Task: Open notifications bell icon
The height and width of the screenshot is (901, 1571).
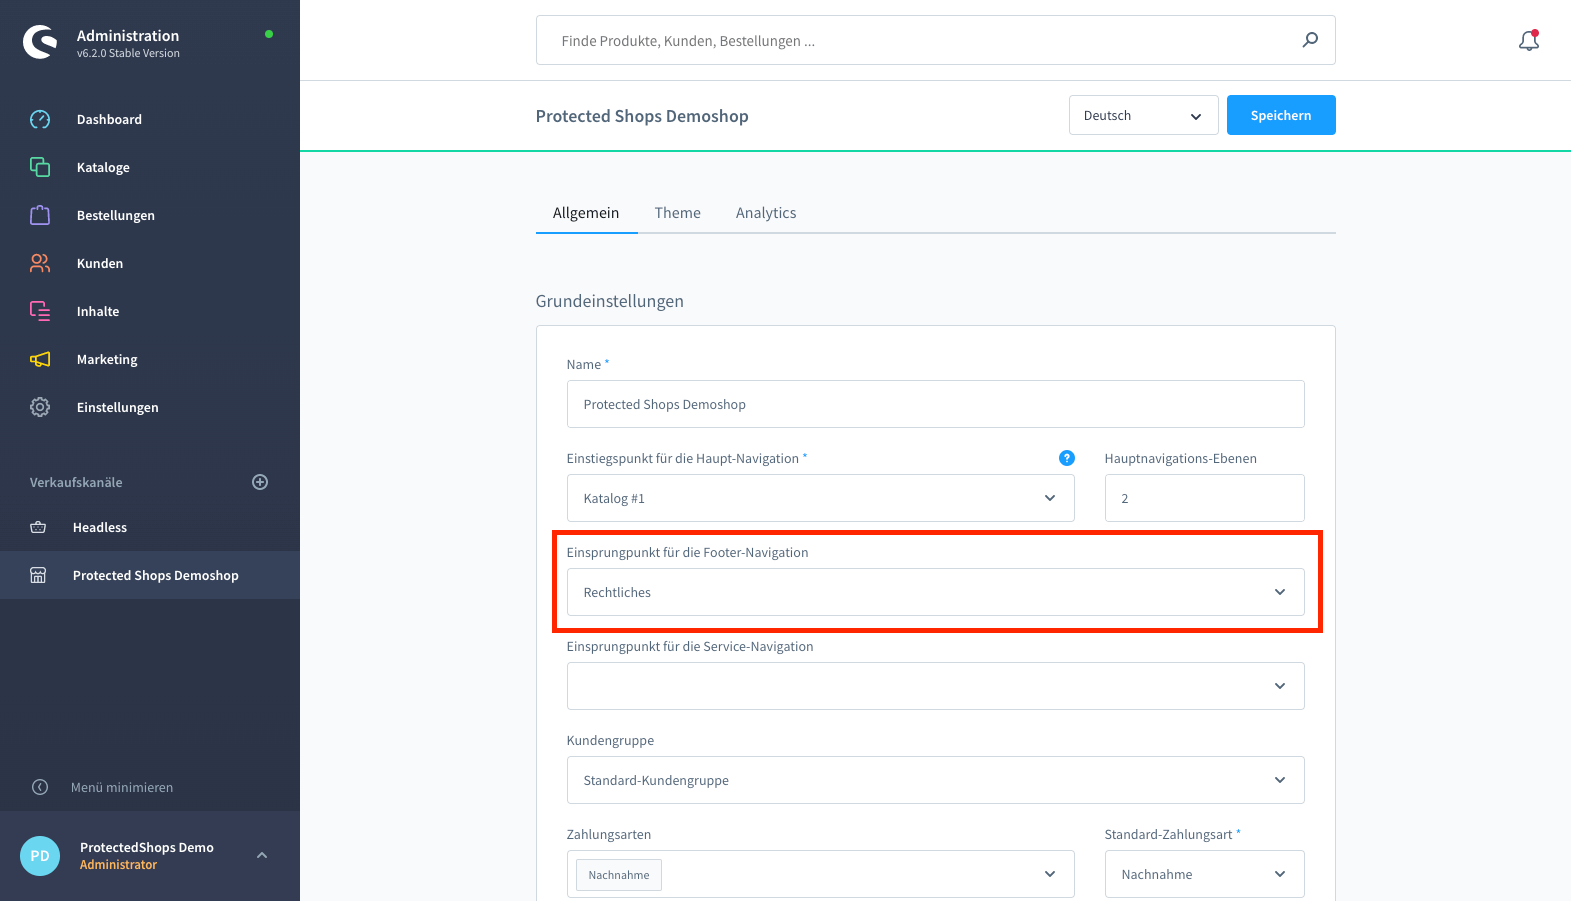Action: pyautogui.click(x=1528, y=41)
